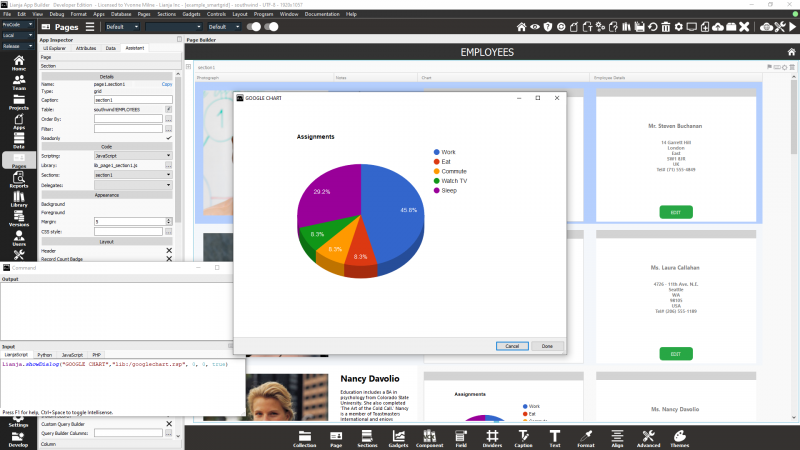Image resolution: width=800 pixels, height=450 pixels.
Task: Open the Projects workspace
Action: [18, 102]
